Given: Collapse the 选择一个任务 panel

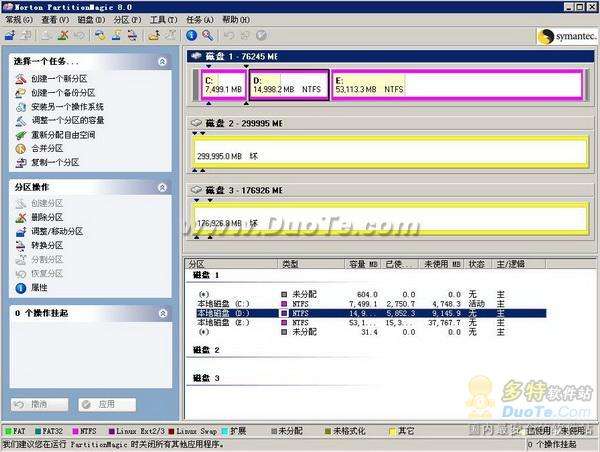Looking at the screenshot, I should (x=162, y=61).
